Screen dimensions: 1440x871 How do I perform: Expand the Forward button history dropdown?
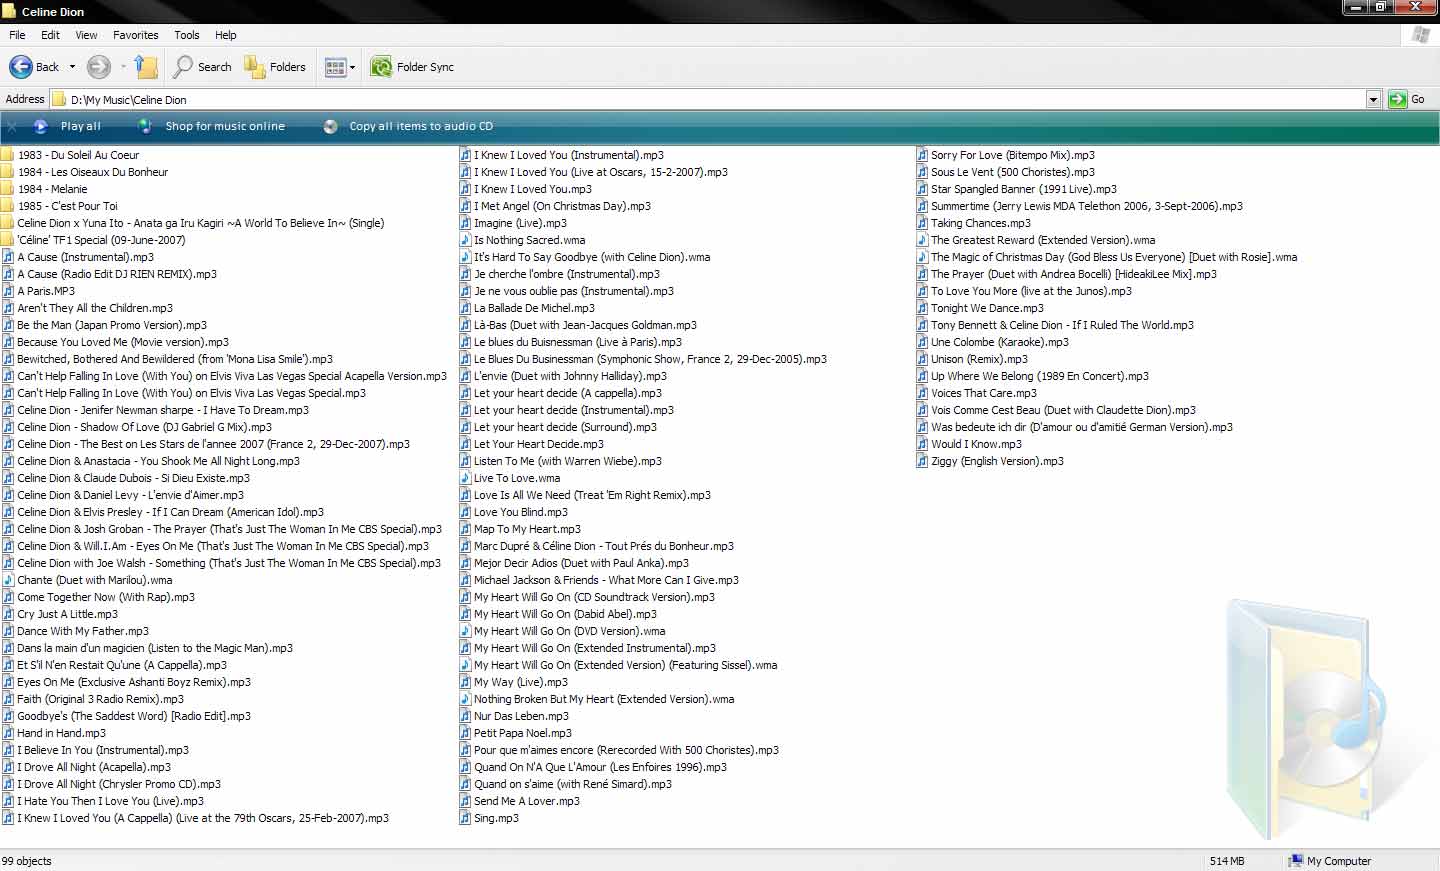pyautogui.click(x=123, y=67)
